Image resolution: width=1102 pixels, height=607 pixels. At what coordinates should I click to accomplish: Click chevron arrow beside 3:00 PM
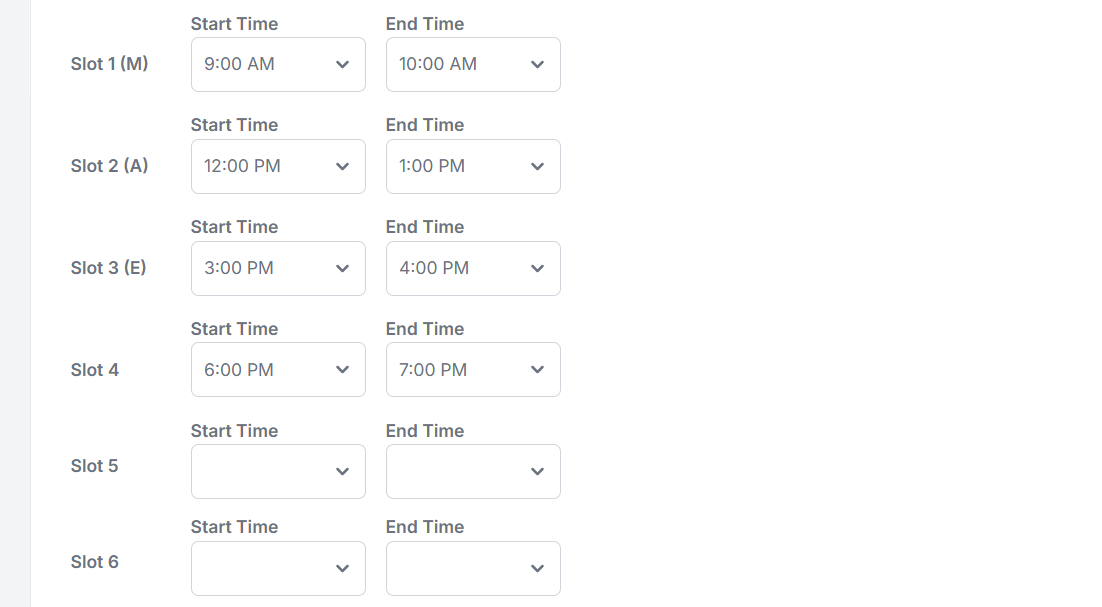342,269
